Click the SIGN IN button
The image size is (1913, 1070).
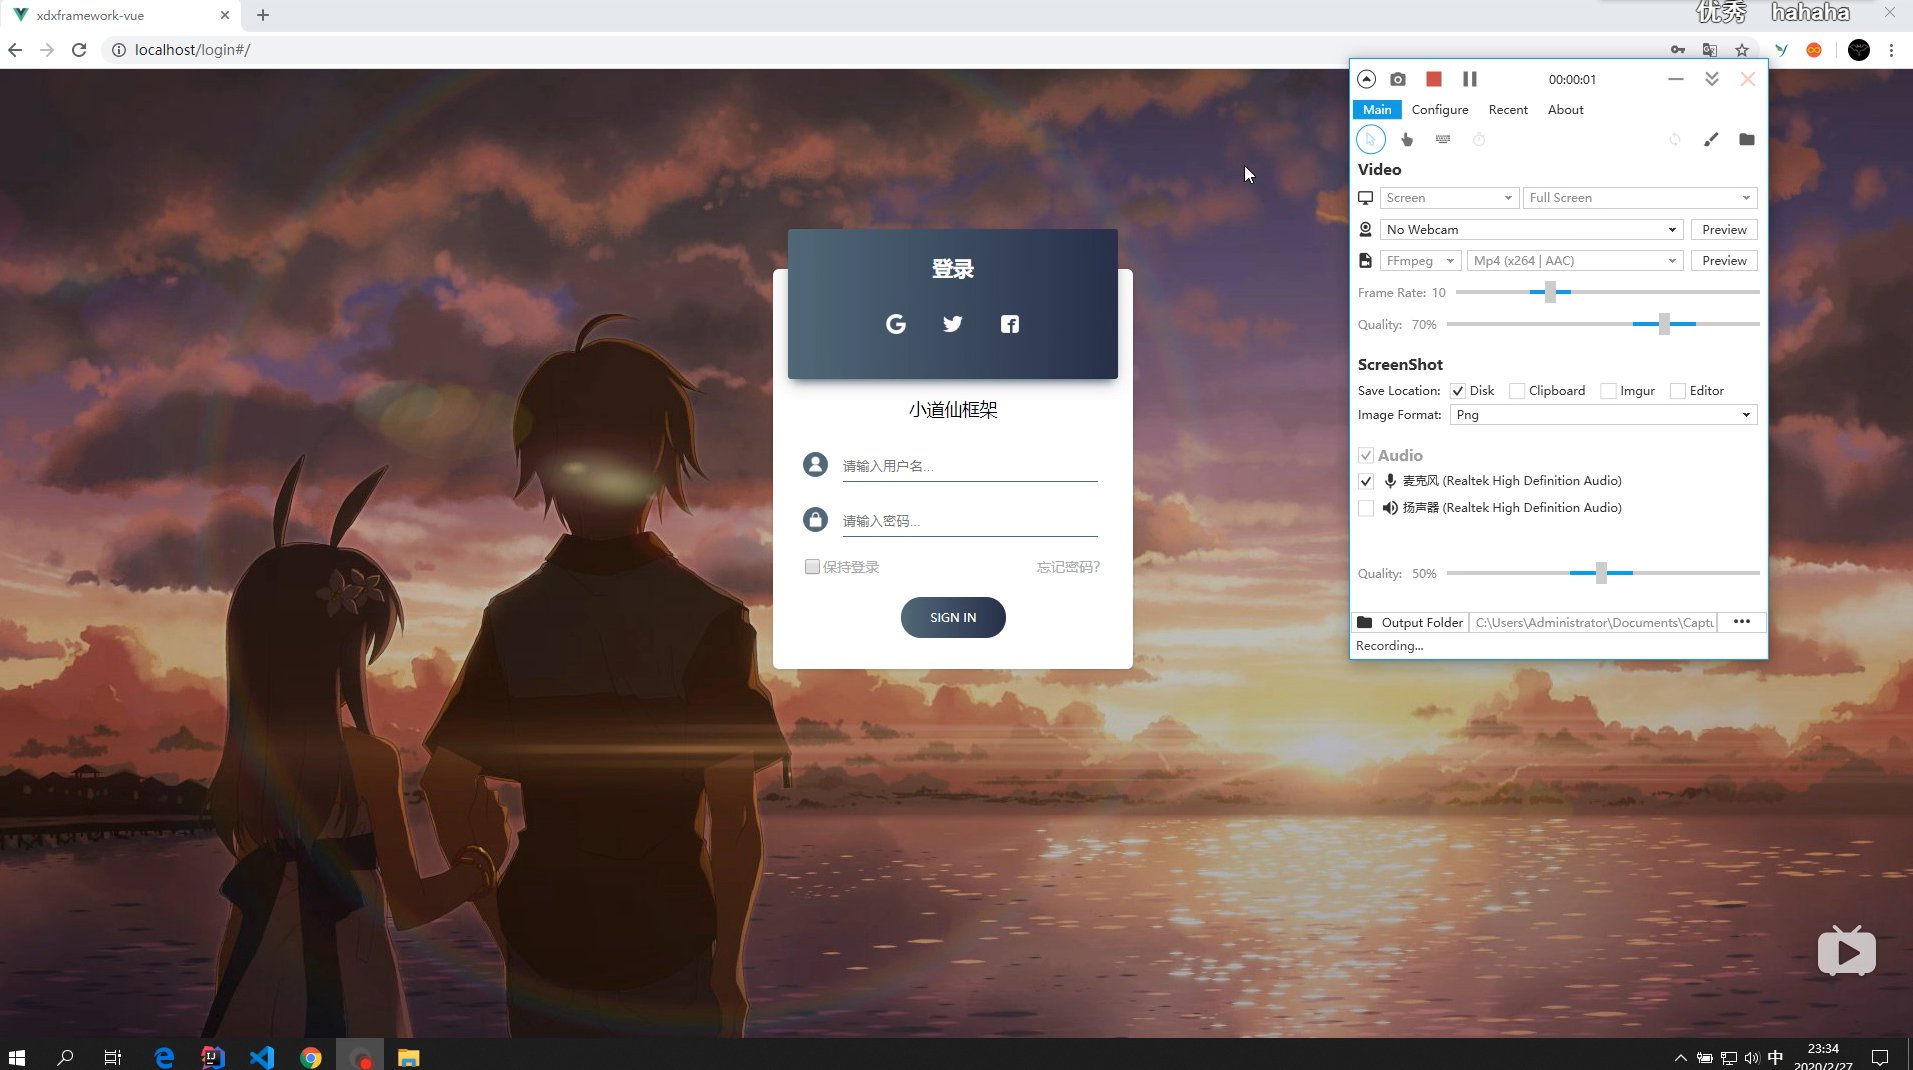(x=953, y=618)
